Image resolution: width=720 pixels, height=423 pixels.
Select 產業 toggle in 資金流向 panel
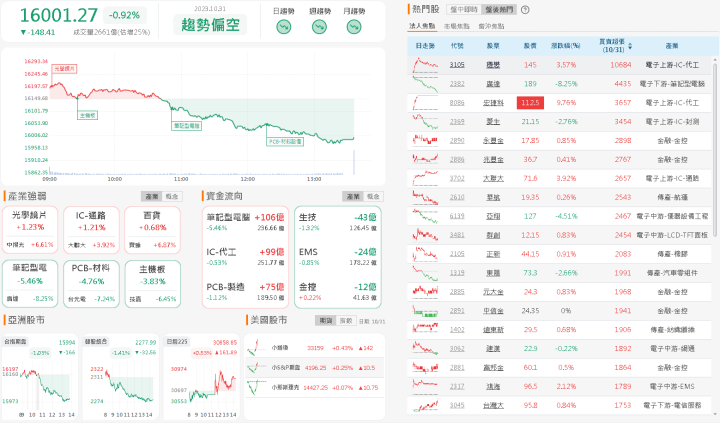click(353, 197)
